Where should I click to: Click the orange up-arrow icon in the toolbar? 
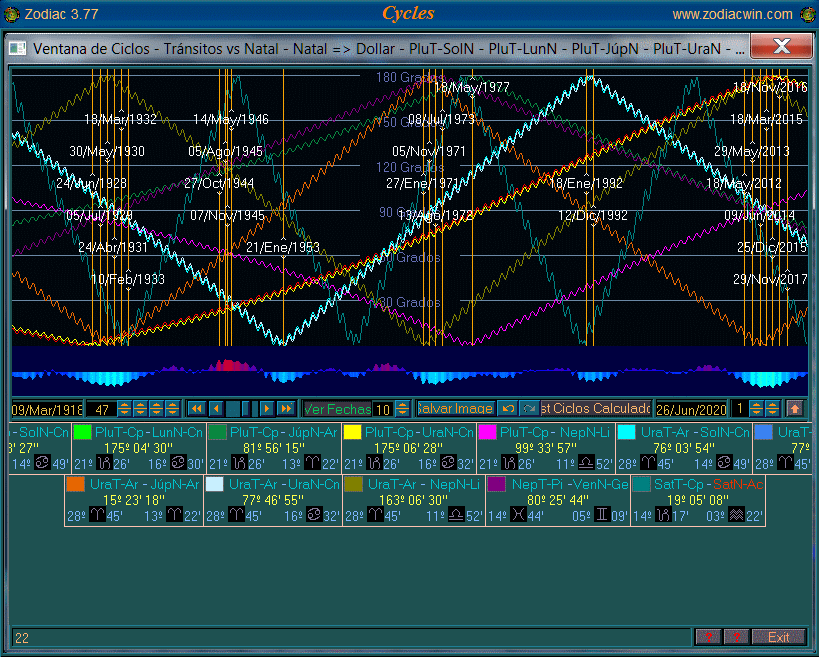point(794,408)
